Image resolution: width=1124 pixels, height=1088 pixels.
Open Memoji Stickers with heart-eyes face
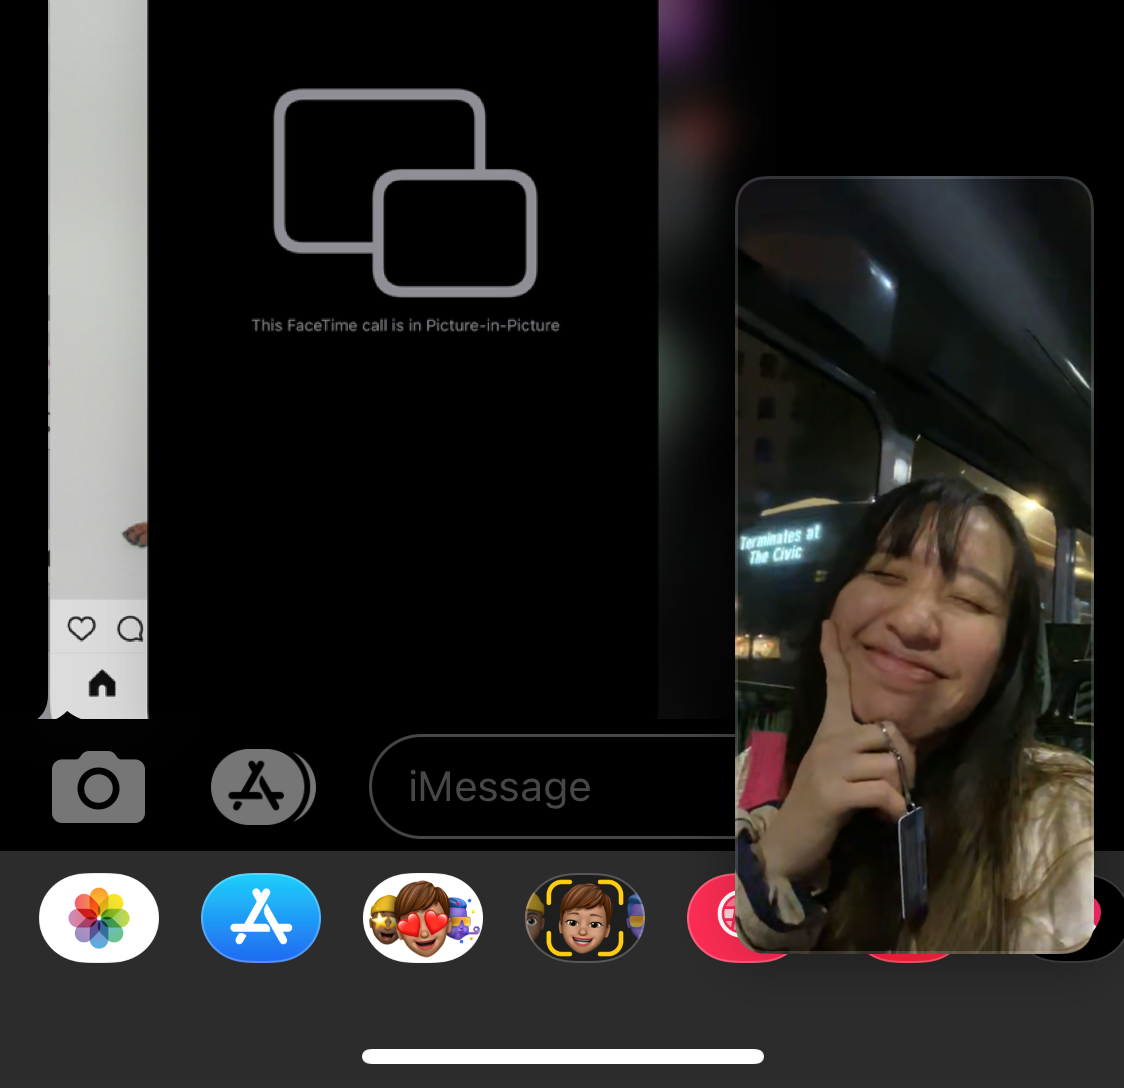click(423, 918)
